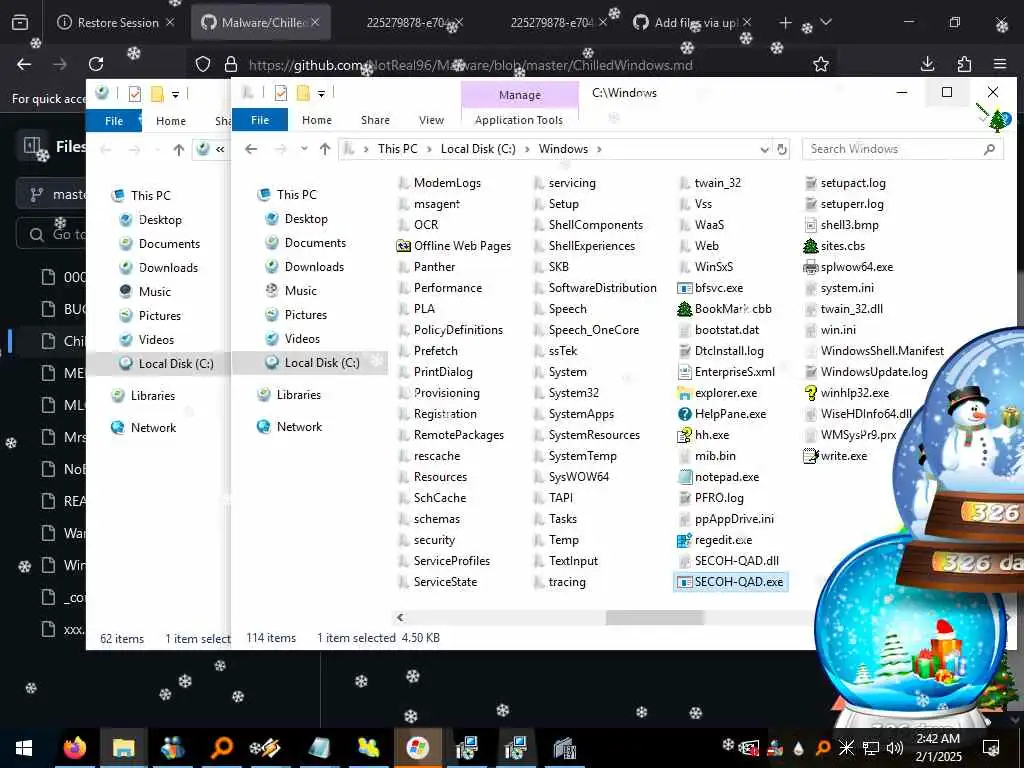Image resolution: width=1024 pixels, height=768 pixels.
Task: Open the clock showing 2:42 AM
Action: (x=938, y=748)
